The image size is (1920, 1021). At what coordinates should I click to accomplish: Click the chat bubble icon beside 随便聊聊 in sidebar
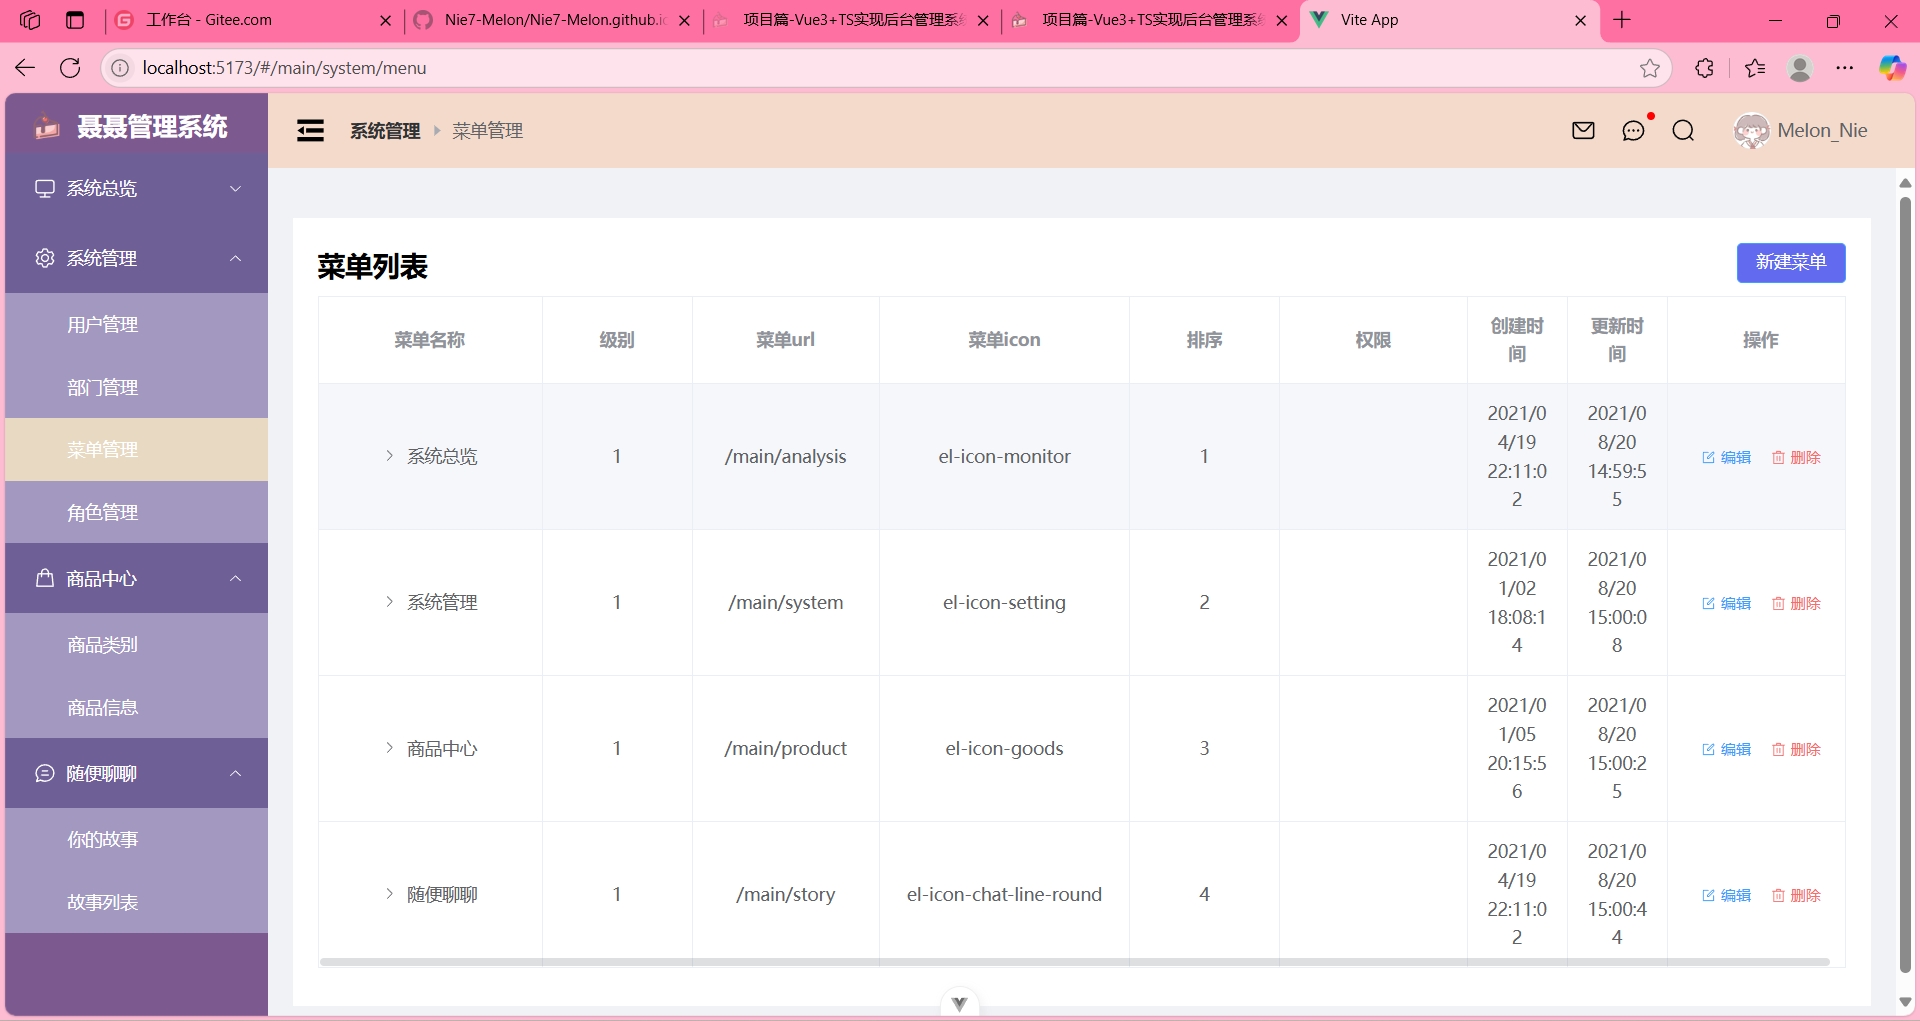pyautogui.click(x=45, y=773)
